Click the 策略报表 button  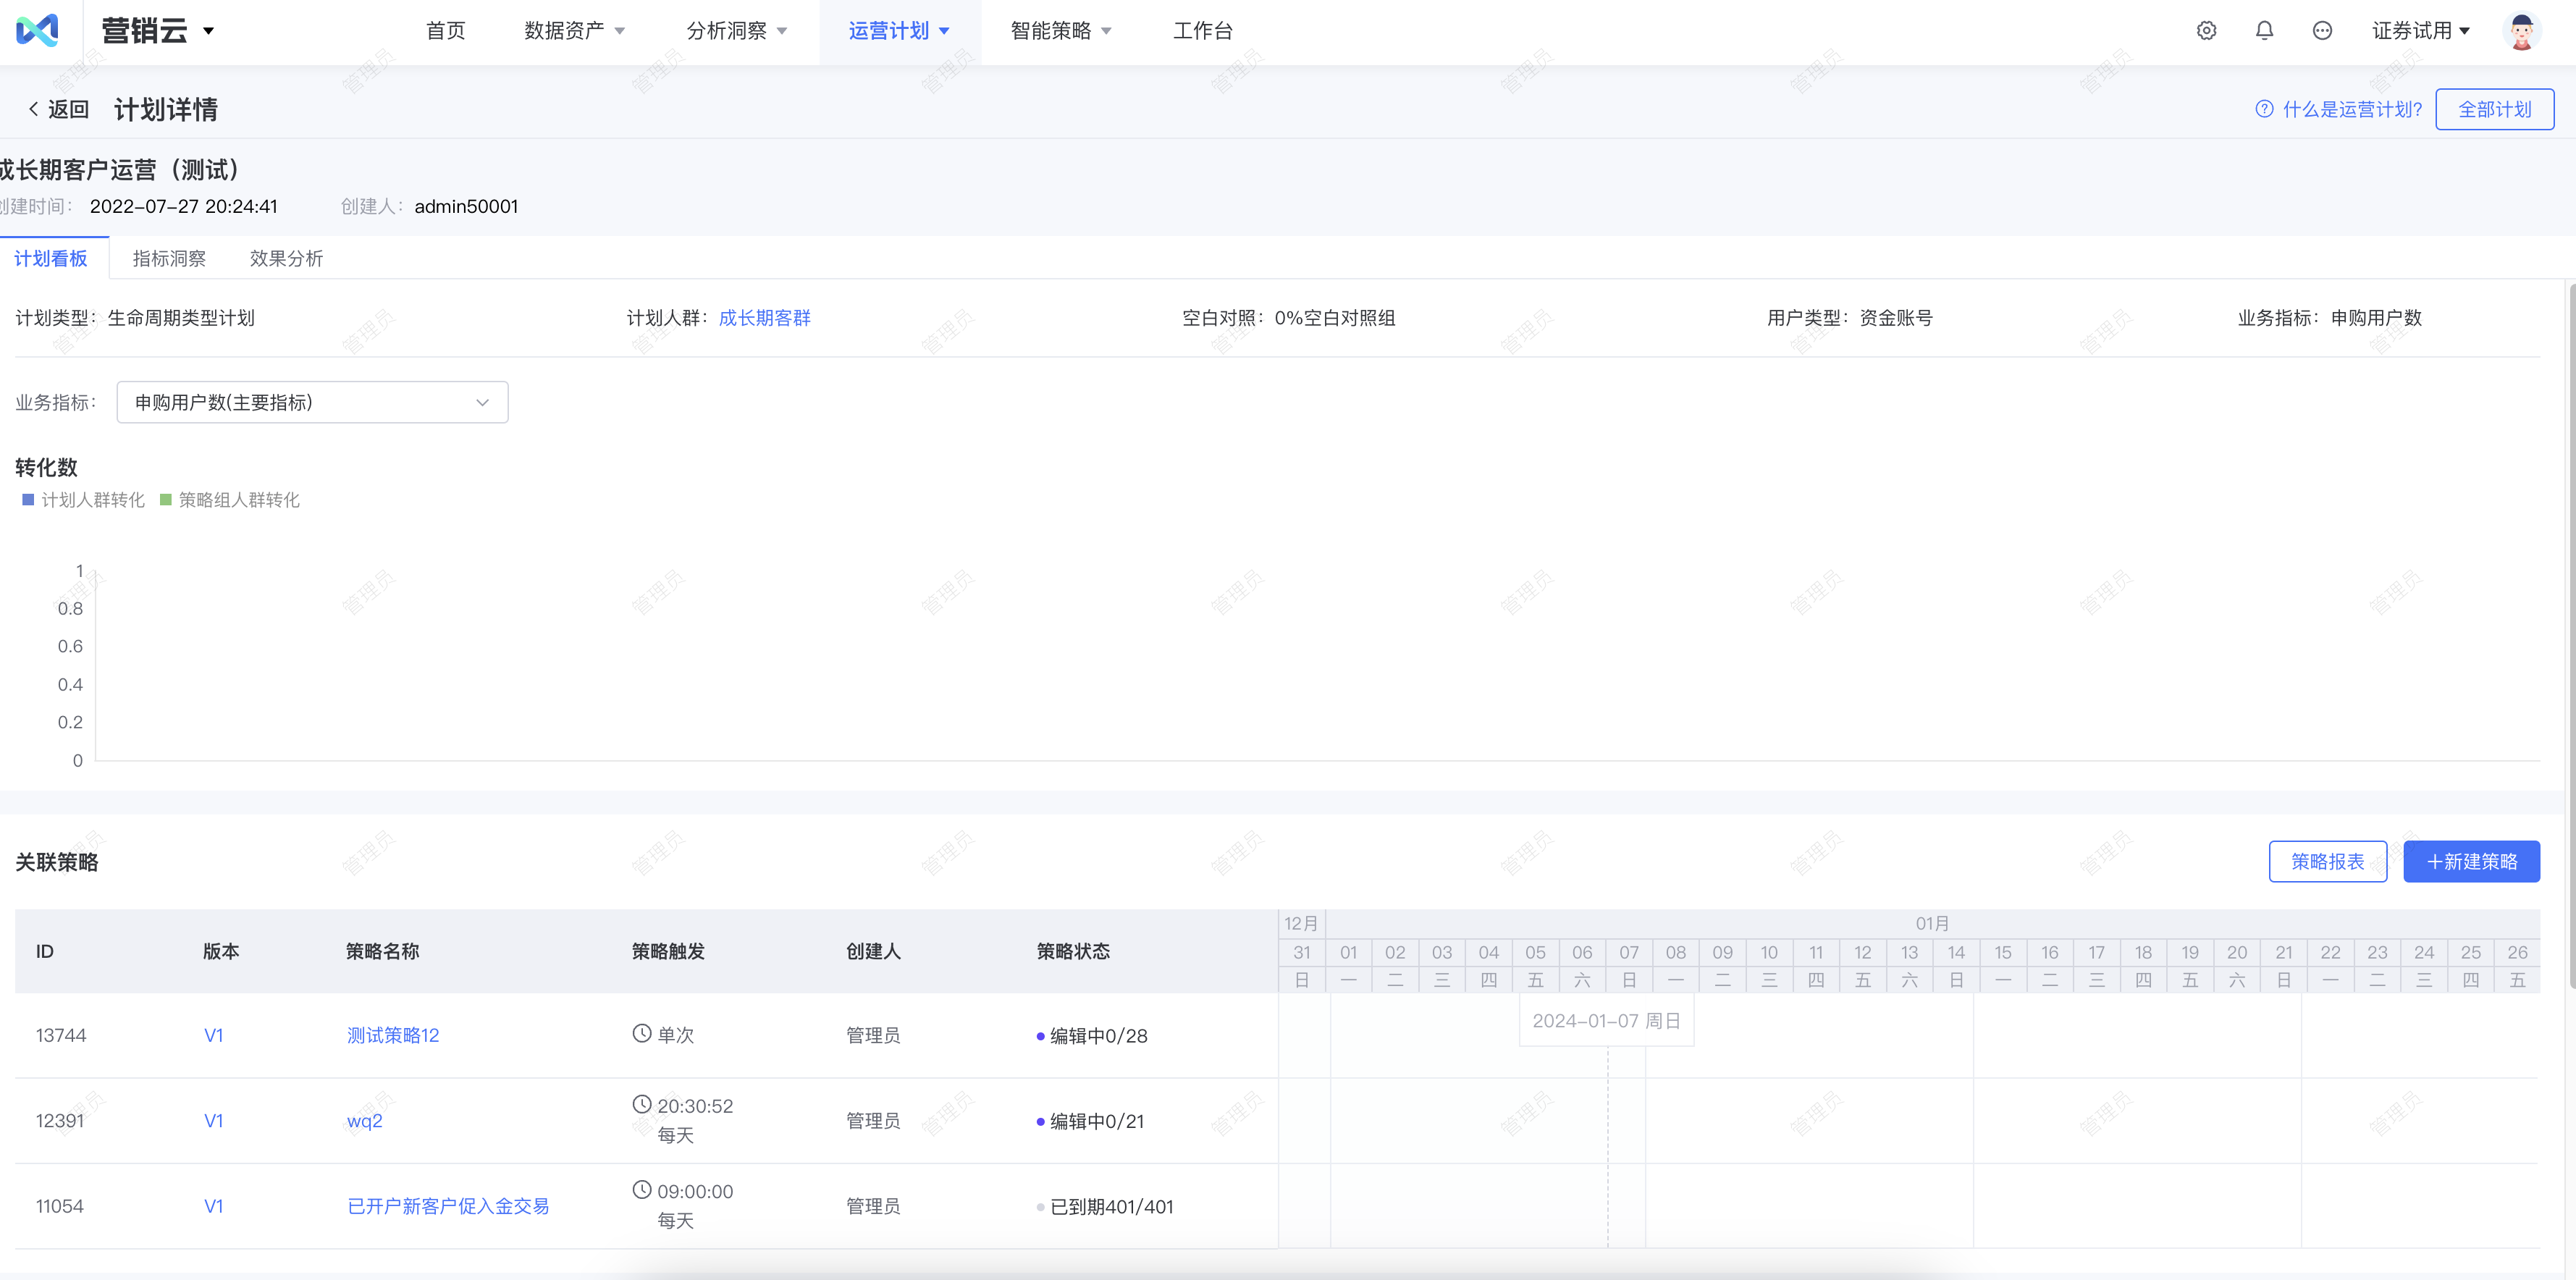click(2328, 861)
